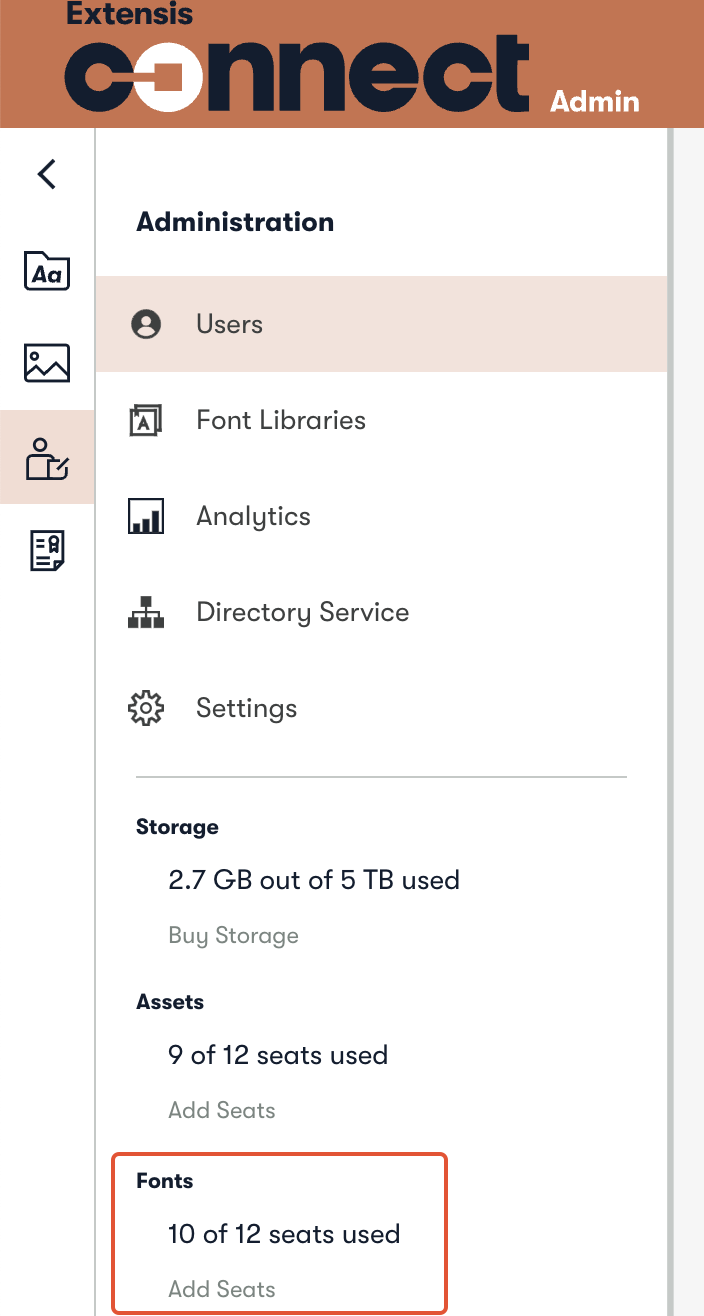Click the Settings gear icon
704x1316 pixels.
point(146,708)
